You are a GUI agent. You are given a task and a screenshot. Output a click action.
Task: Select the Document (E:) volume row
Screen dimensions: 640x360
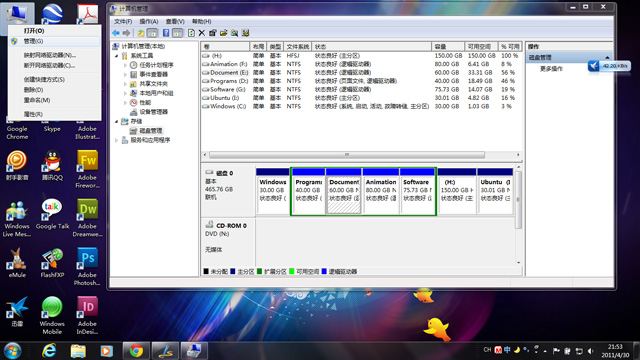coord(361,73)
